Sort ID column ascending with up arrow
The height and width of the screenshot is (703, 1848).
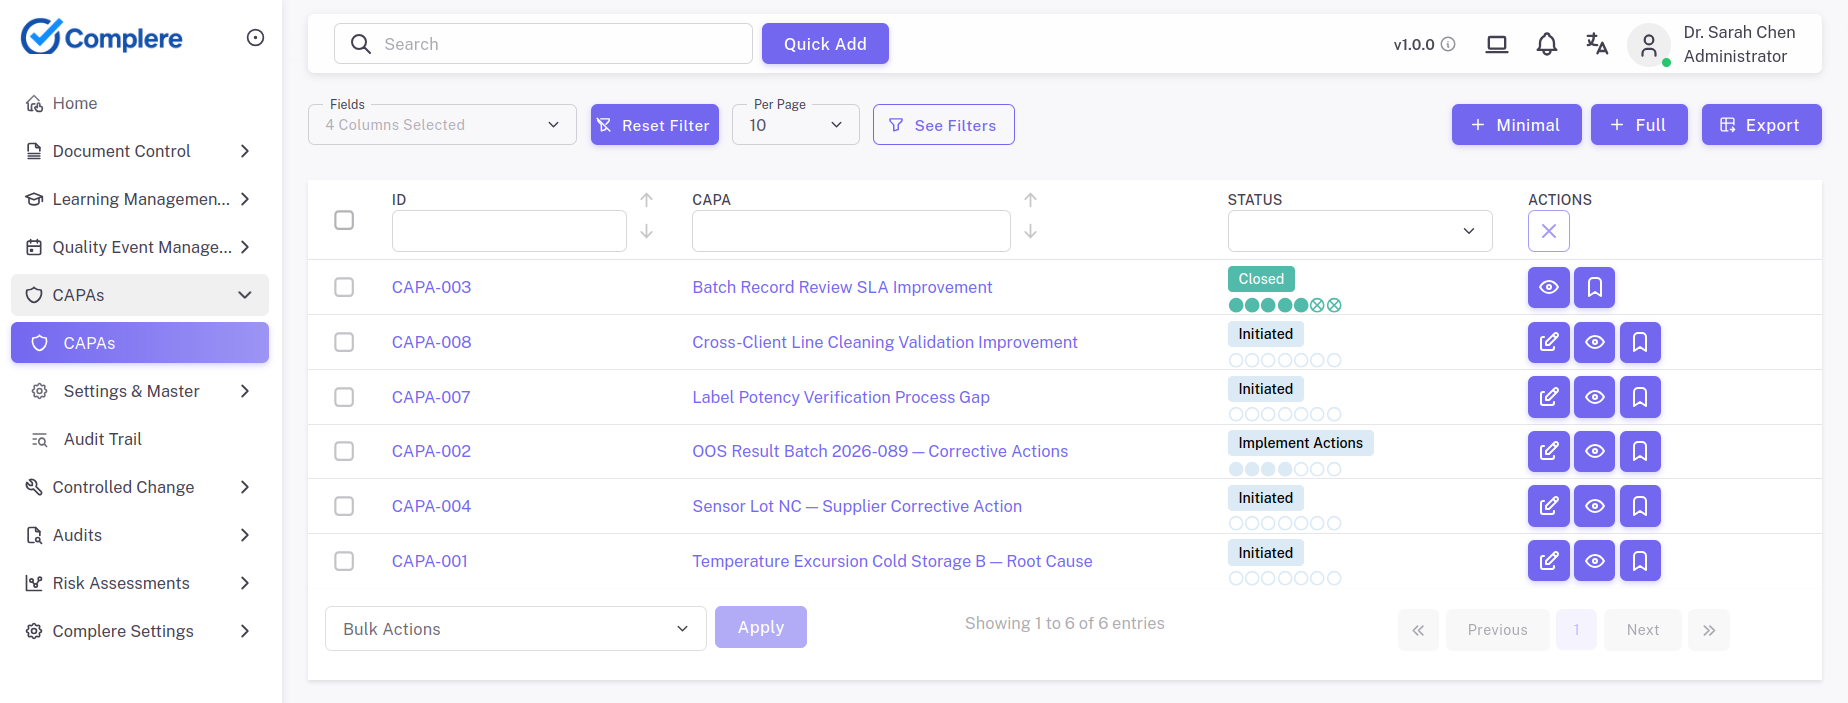pos(646,200)
